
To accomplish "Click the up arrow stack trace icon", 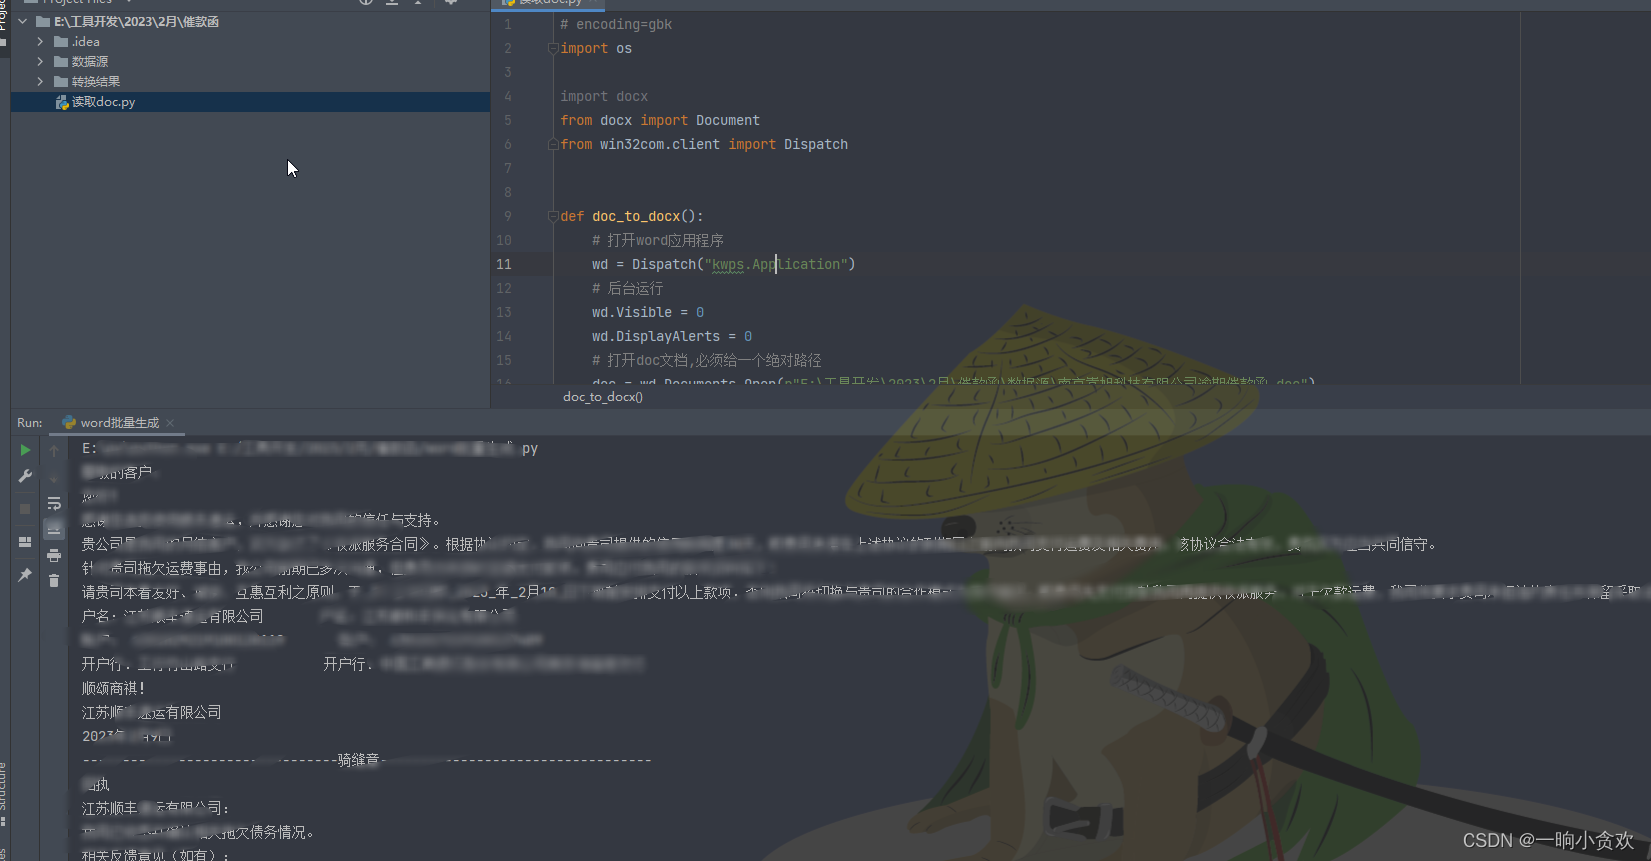I will pyautogui.click(x=54, y=451).
